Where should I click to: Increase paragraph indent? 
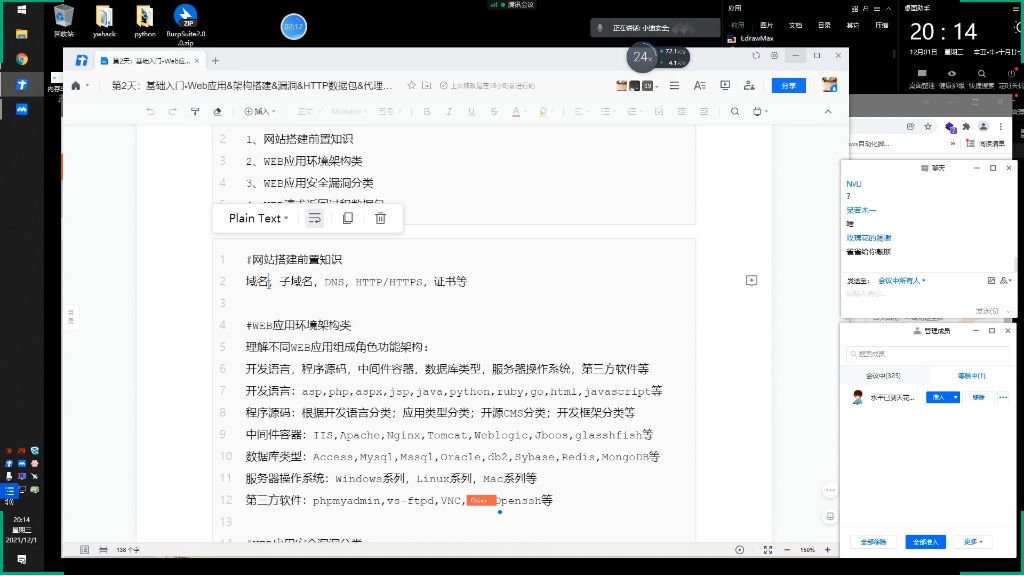pyautogui.click(x=704, y=112)
